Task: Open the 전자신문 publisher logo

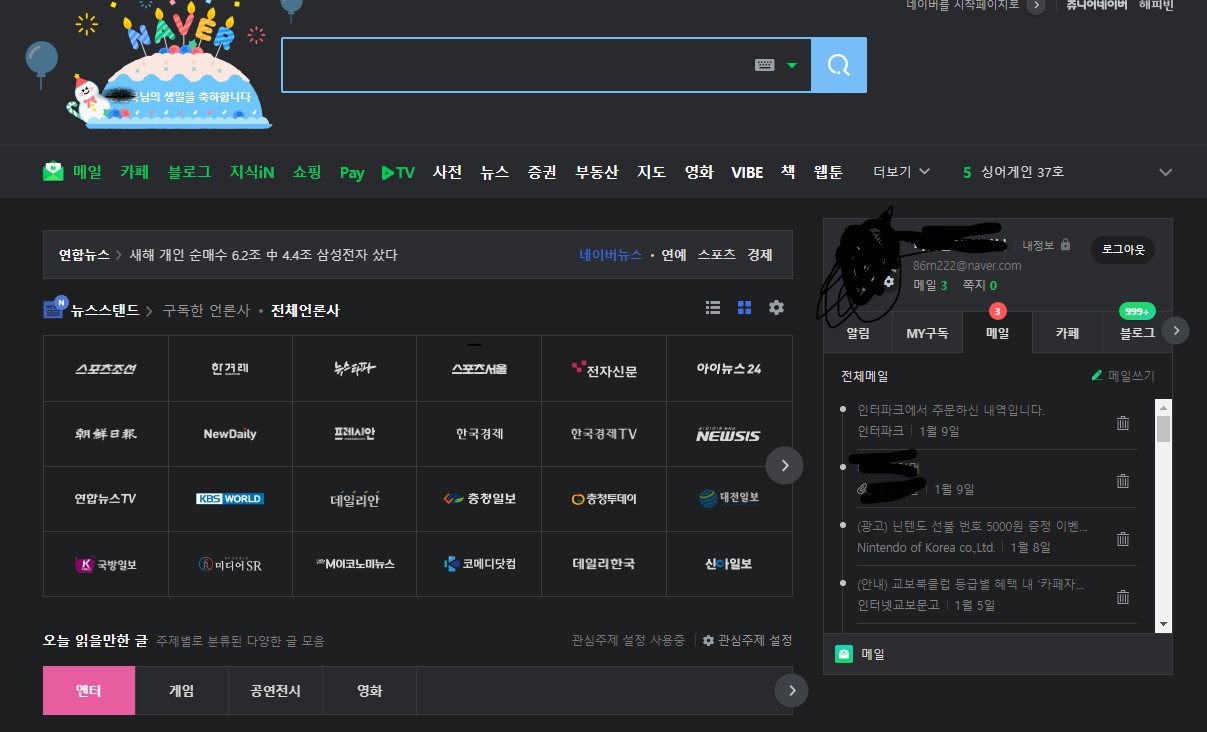Action: [604, 369]
